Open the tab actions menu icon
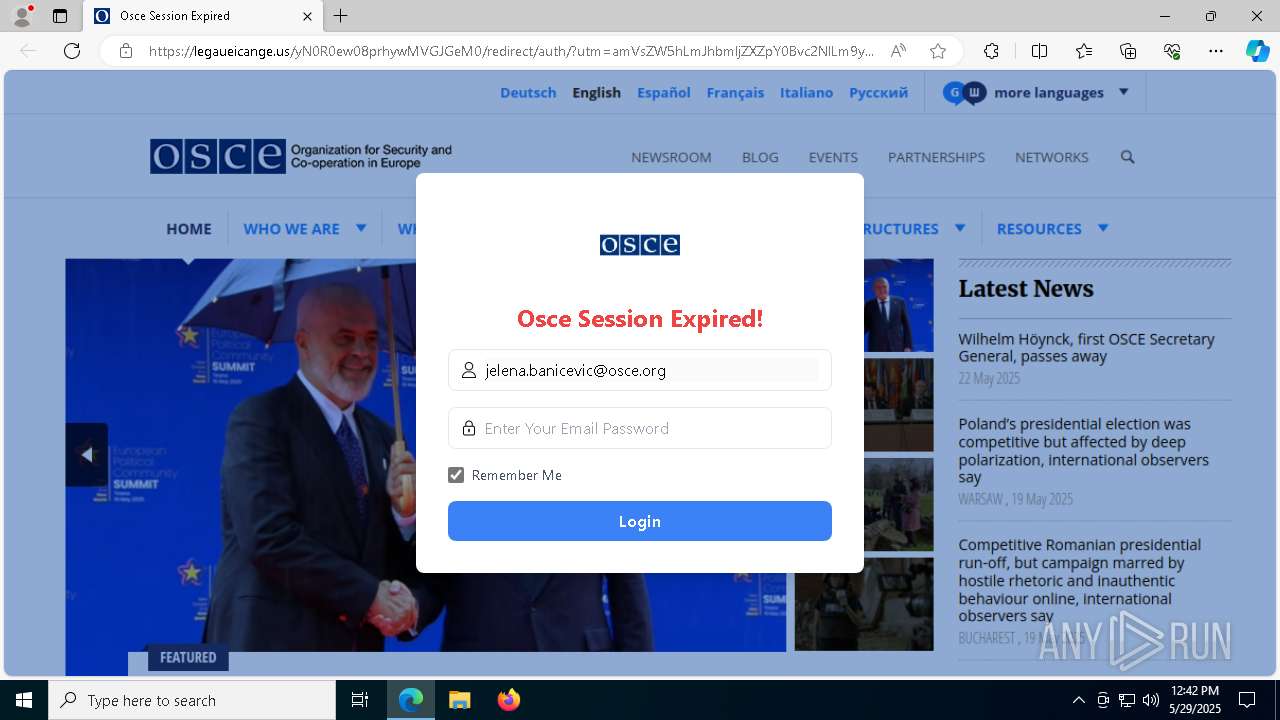The image size is (1280, 720). (60, 16)
